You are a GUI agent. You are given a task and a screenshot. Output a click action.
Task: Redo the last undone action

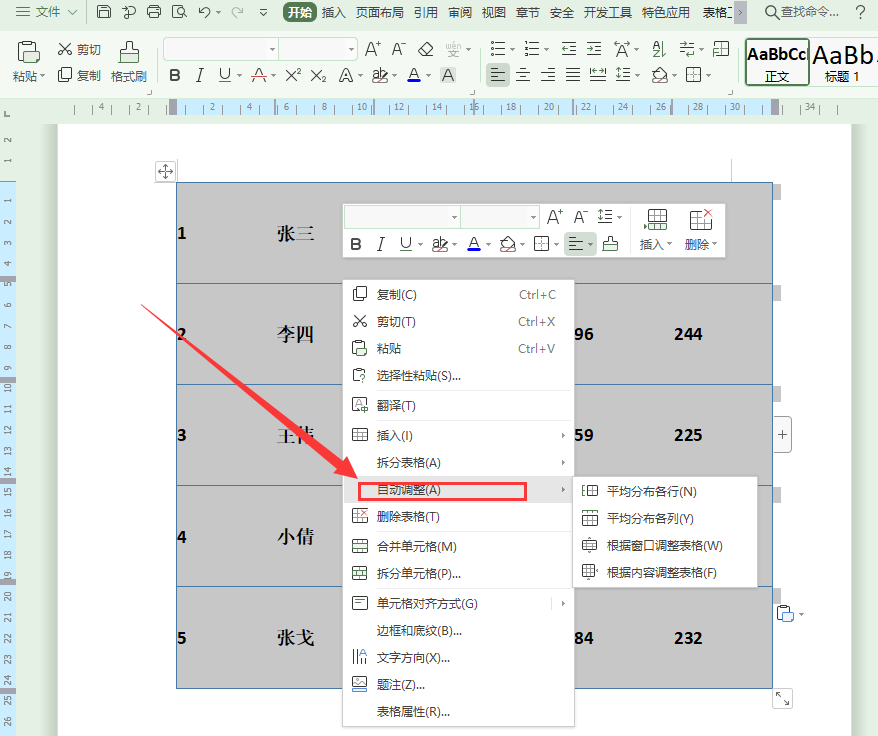tap(238, 12)
